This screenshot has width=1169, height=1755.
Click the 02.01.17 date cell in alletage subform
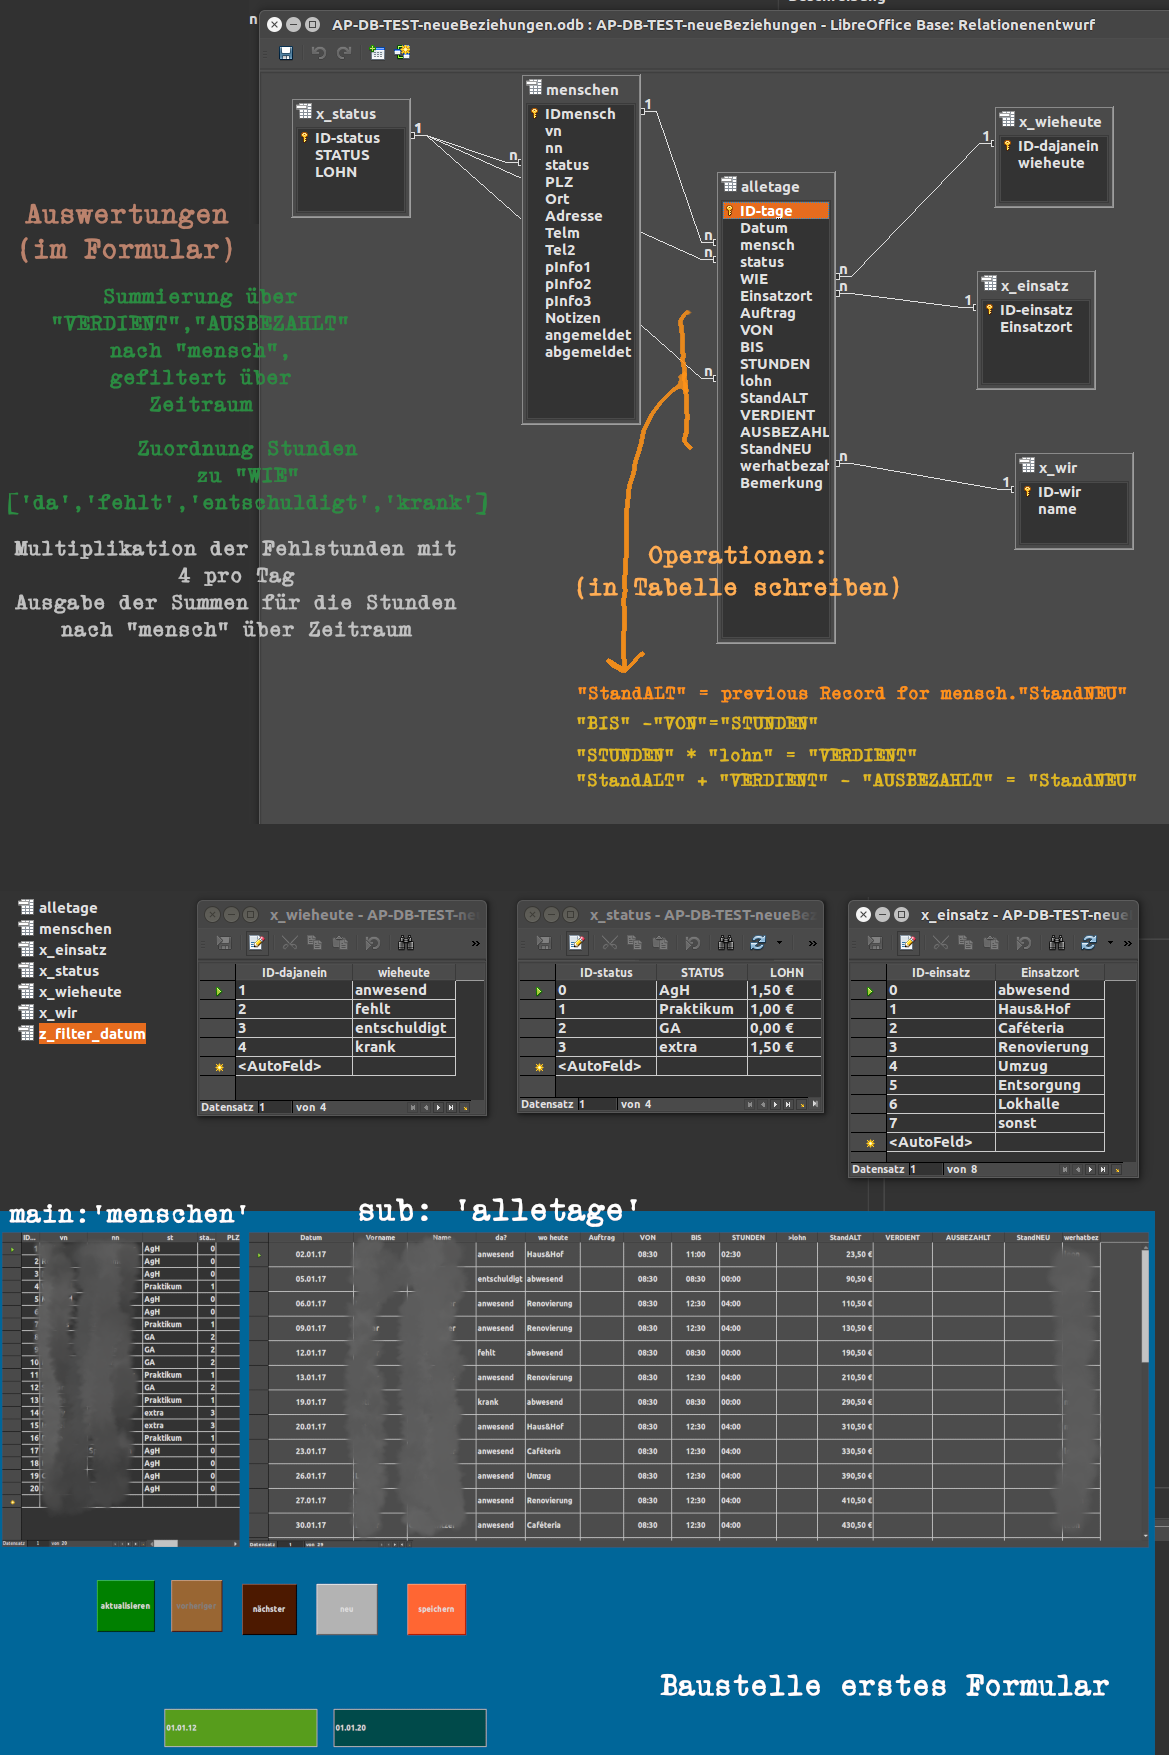(x=311, y=1254)
